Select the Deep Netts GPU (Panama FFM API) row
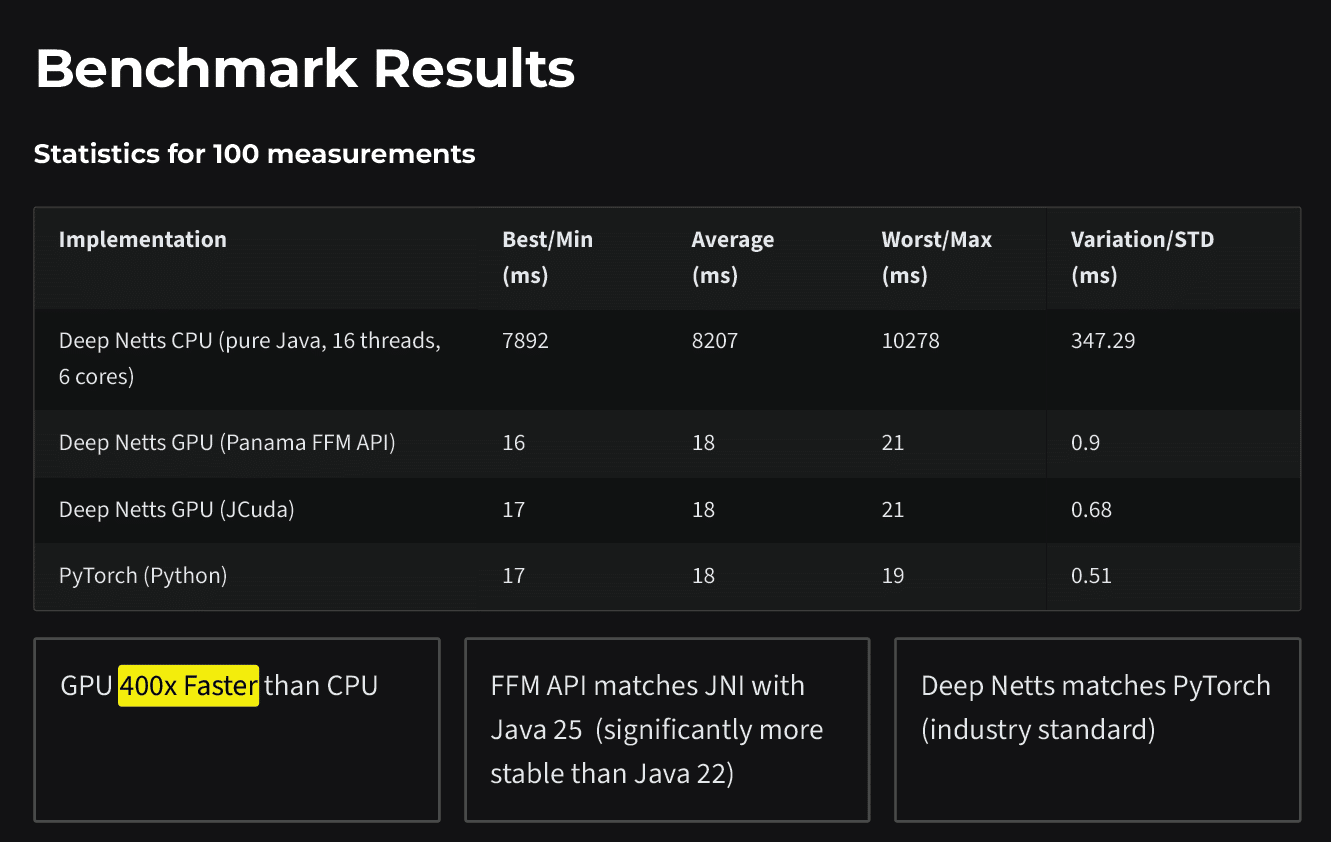The image size is (1331, 842). pyautogui.click(x=227, y=442)
